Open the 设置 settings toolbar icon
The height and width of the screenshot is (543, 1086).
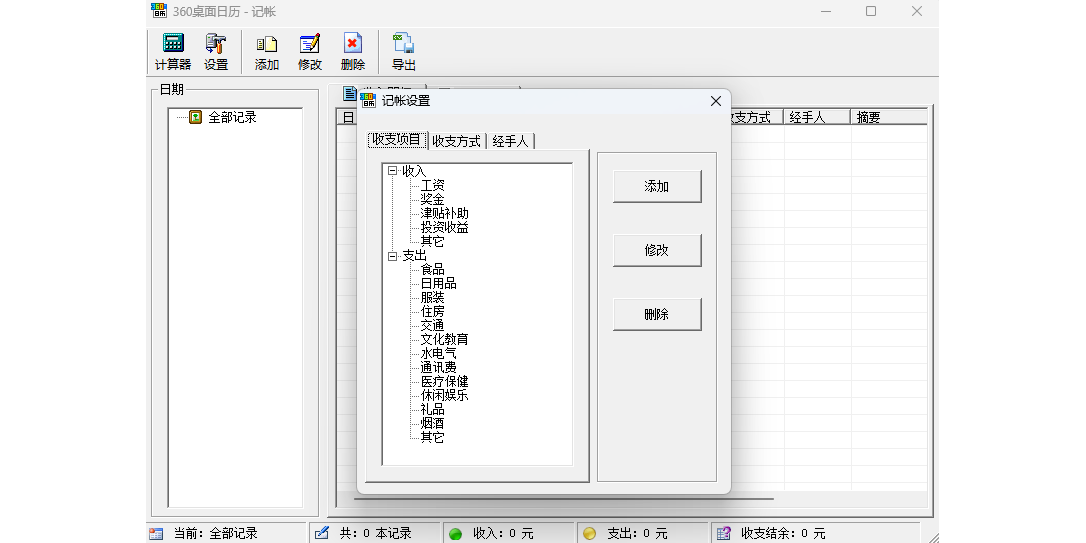tap(216, 52)
